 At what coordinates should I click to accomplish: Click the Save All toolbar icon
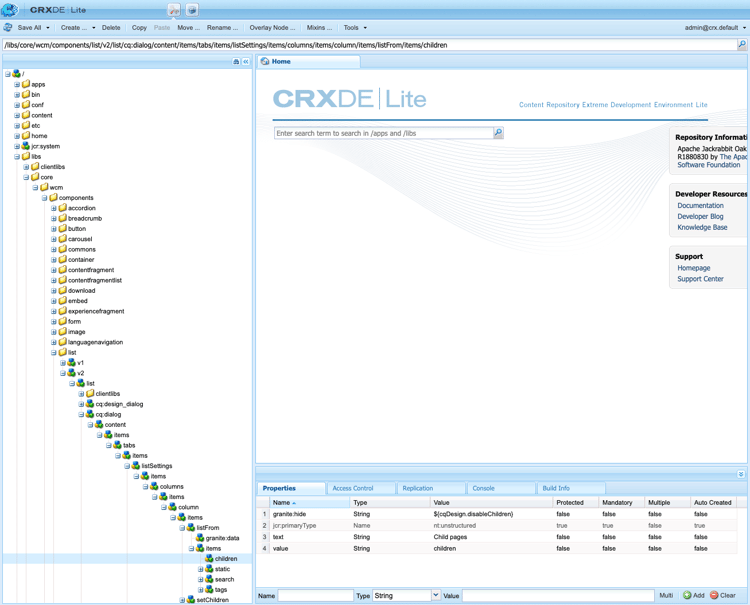click(8, 27)
